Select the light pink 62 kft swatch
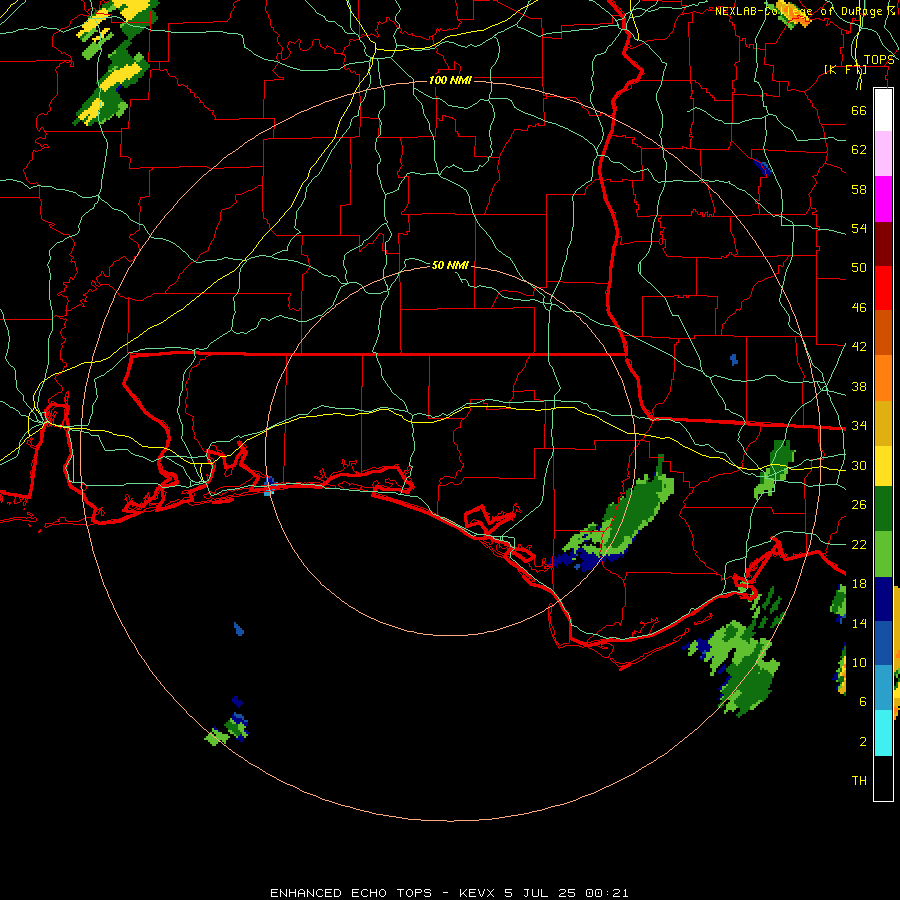This screenshot has height=900, width=900. click(883, 154)
